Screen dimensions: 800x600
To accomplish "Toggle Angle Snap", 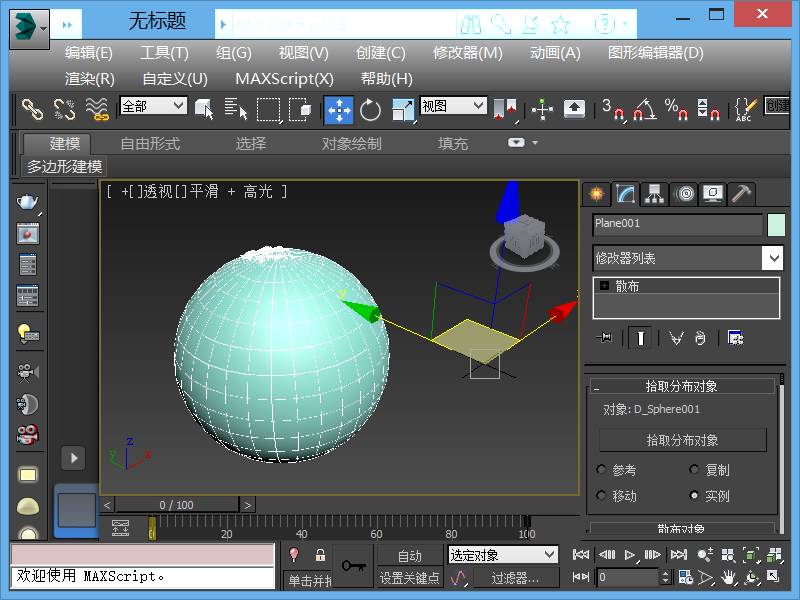I will [645, 109].
